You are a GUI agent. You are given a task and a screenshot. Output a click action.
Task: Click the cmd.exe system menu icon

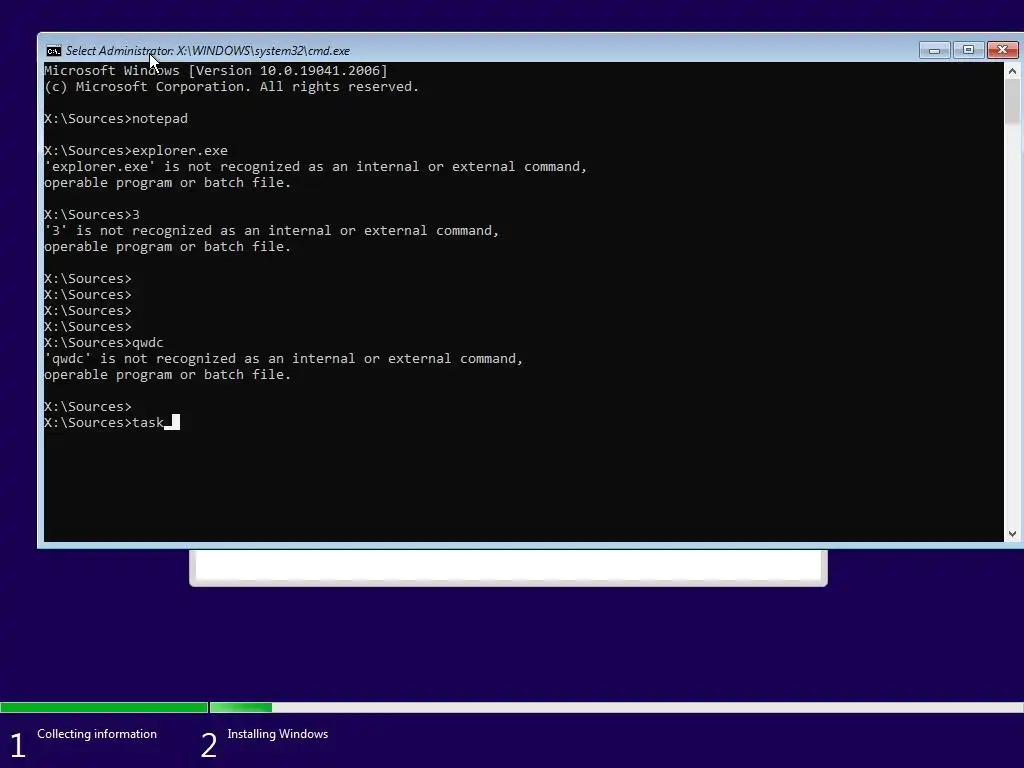[x=54, y=51]
